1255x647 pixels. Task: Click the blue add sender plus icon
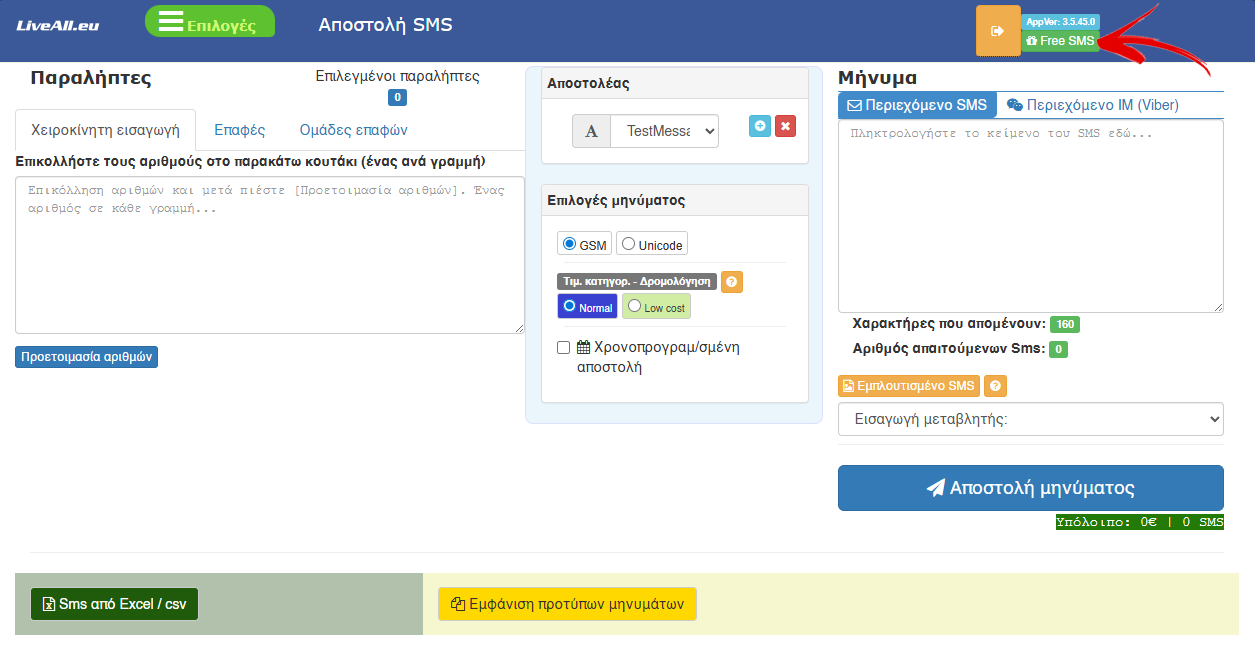point(760,126)
